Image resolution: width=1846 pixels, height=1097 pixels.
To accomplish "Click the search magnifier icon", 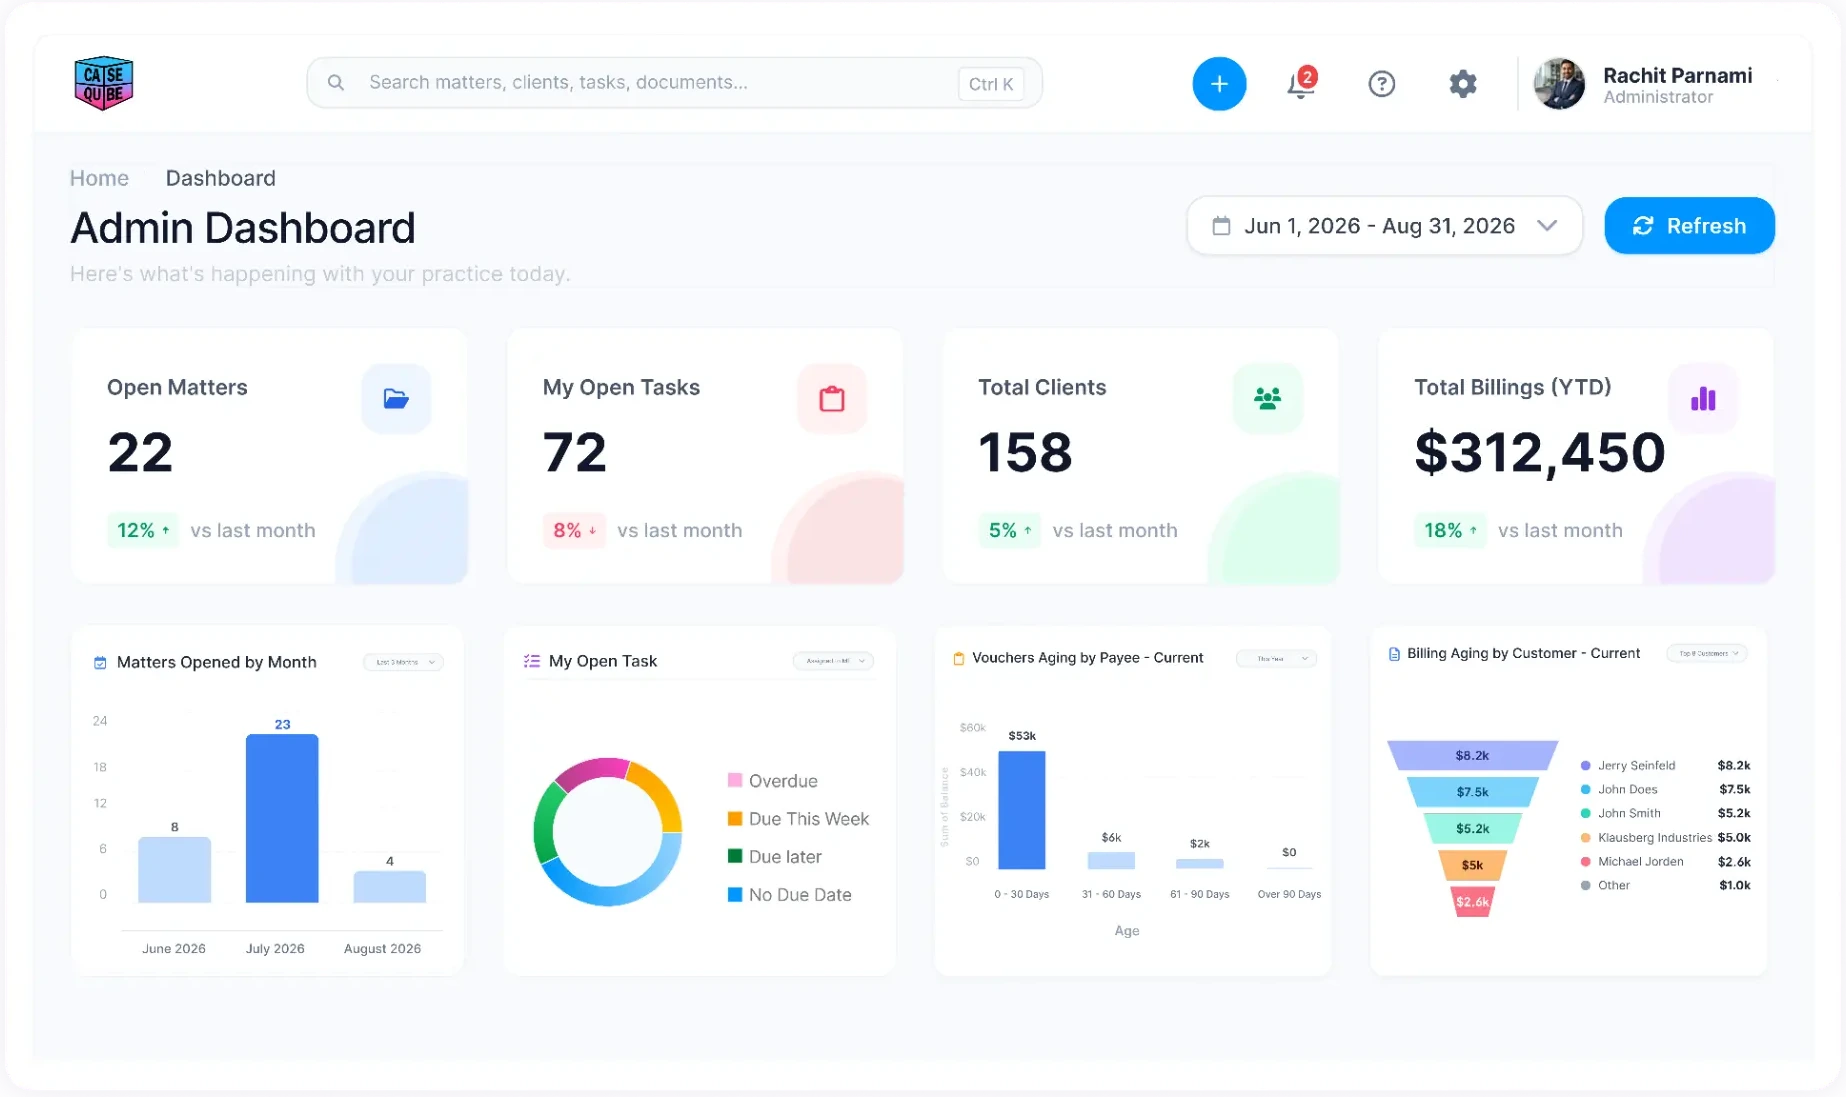I will [336, 83].
